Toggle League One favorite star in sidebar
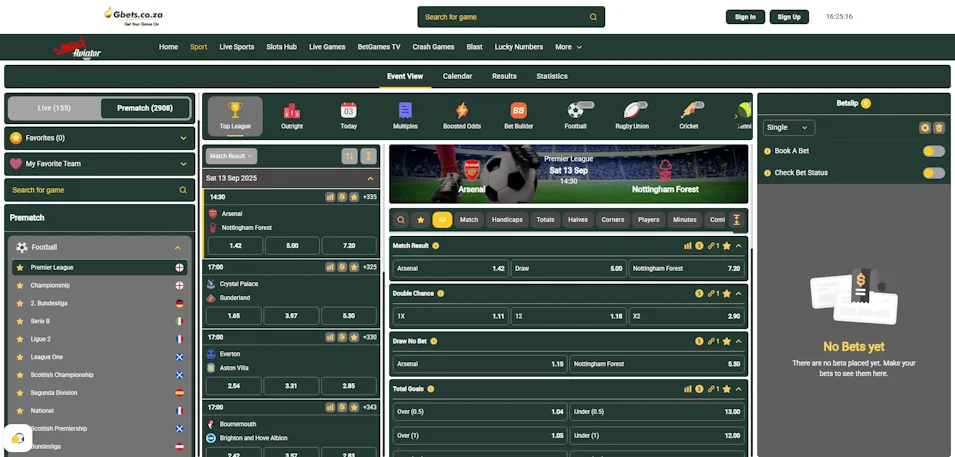Image resolution: width=955 pixels, height=457 pixels. [x=20, y=357]
